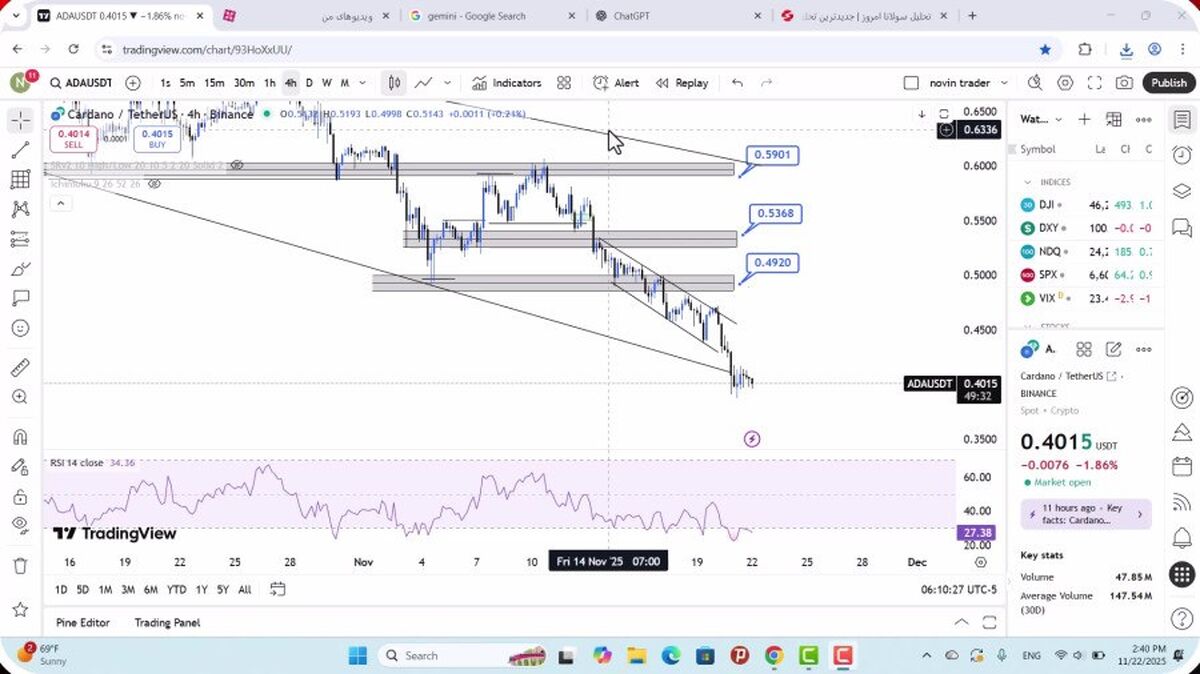
Task: Open the Trading Panel tab
Action: pyautogui.click(x=168, y=622)
